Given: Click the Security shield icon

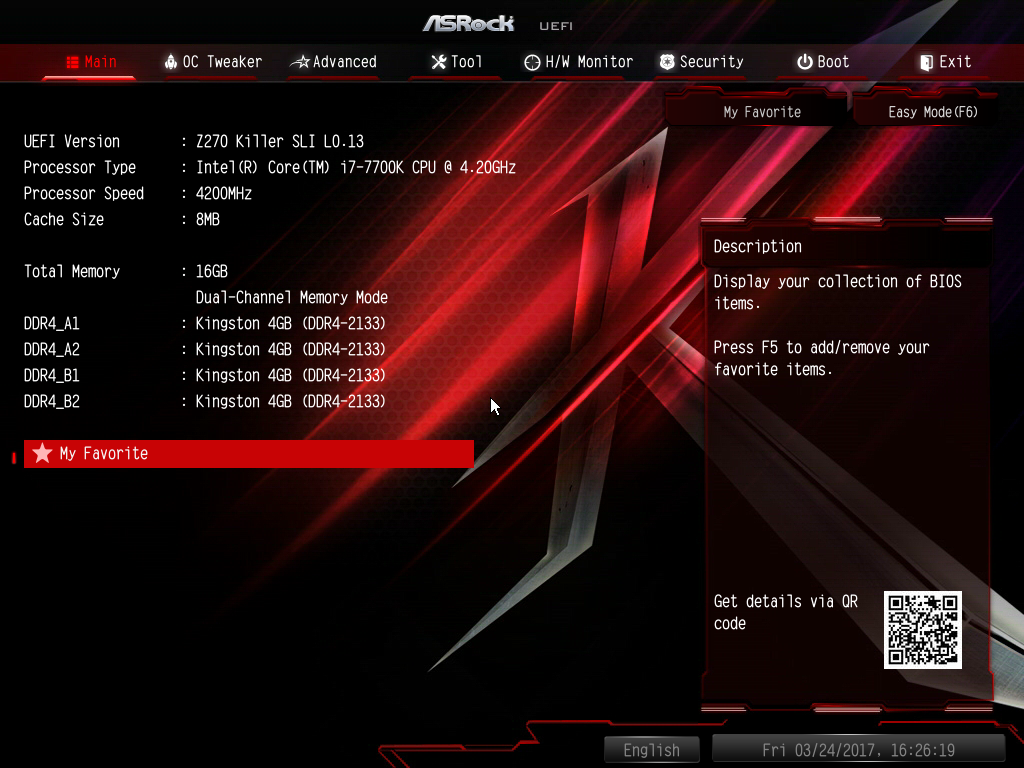Looking at the screenshot, I should pyautogui.click(x=667, y=62).
